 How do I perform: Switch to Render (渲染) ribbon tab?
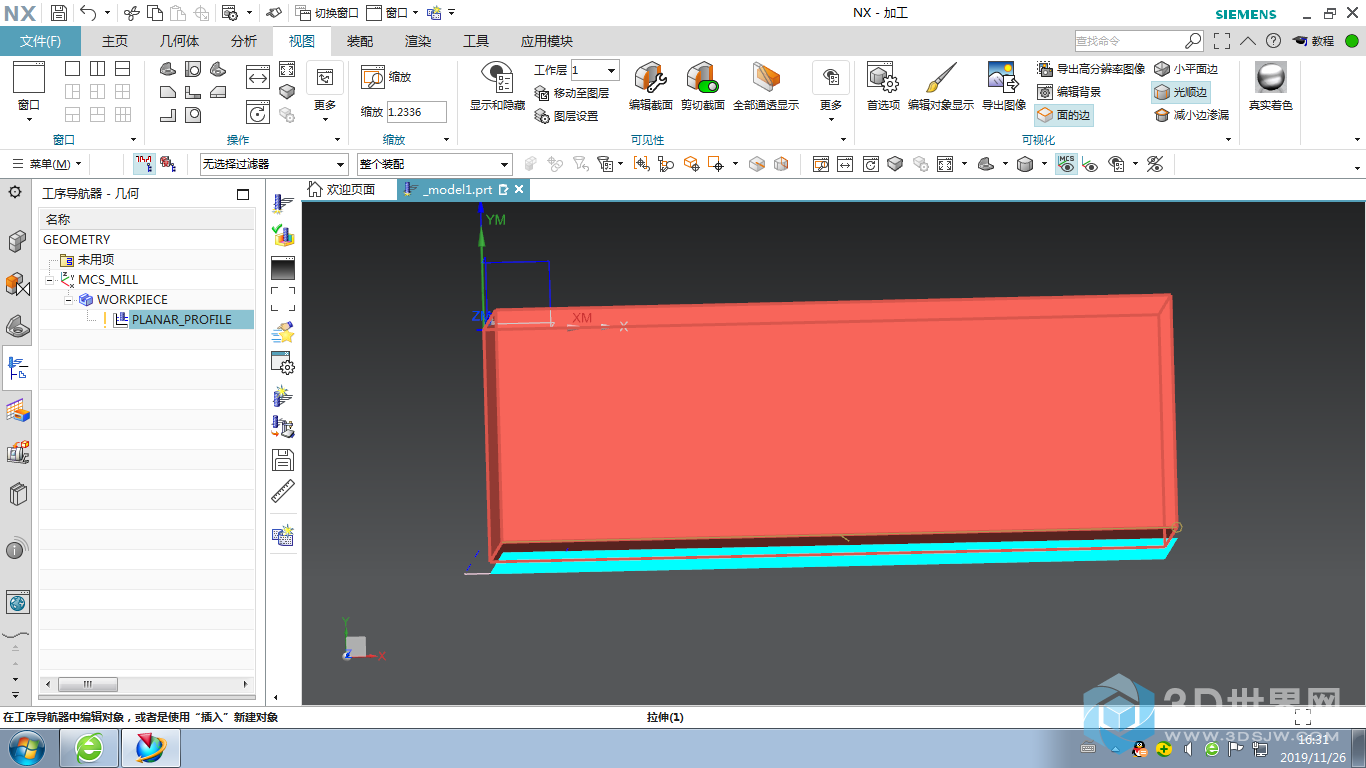coord(418,41)
